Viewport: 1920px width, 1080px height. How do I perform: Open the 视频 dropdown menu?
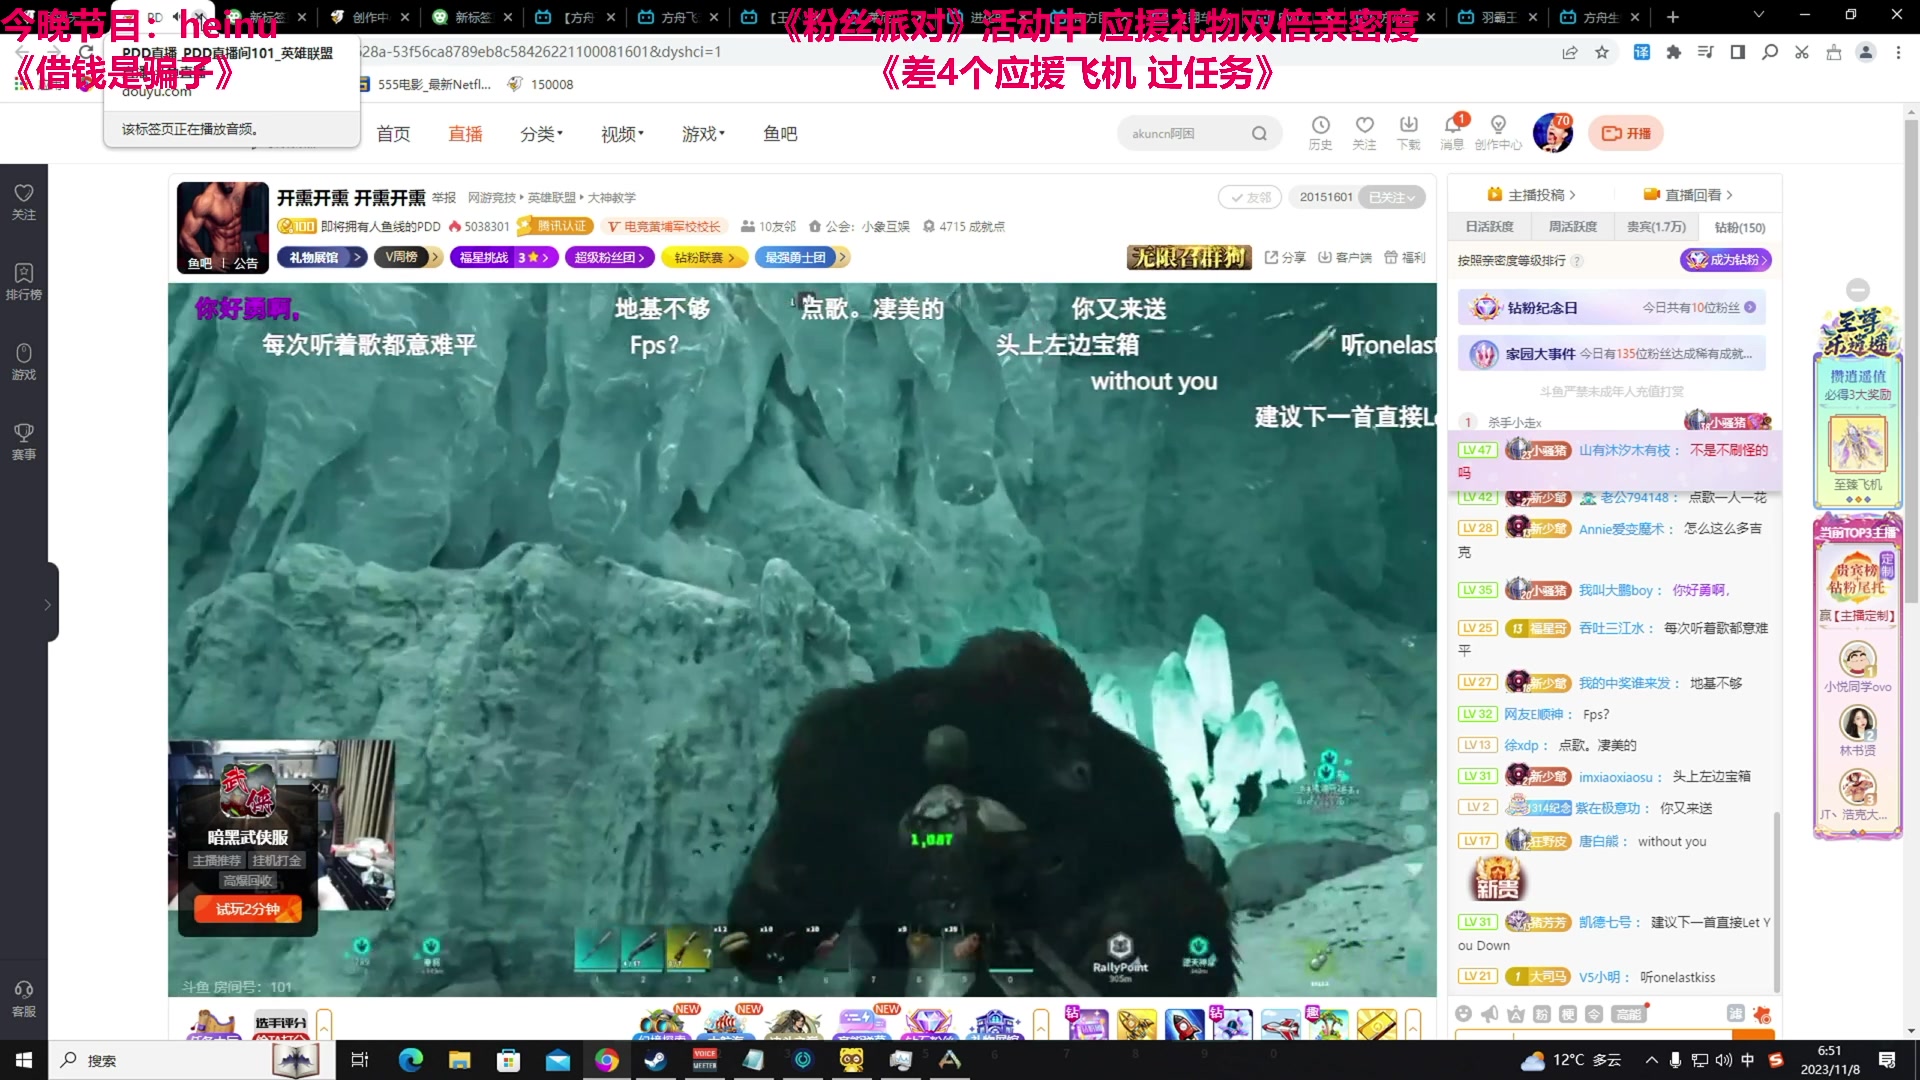620,133
